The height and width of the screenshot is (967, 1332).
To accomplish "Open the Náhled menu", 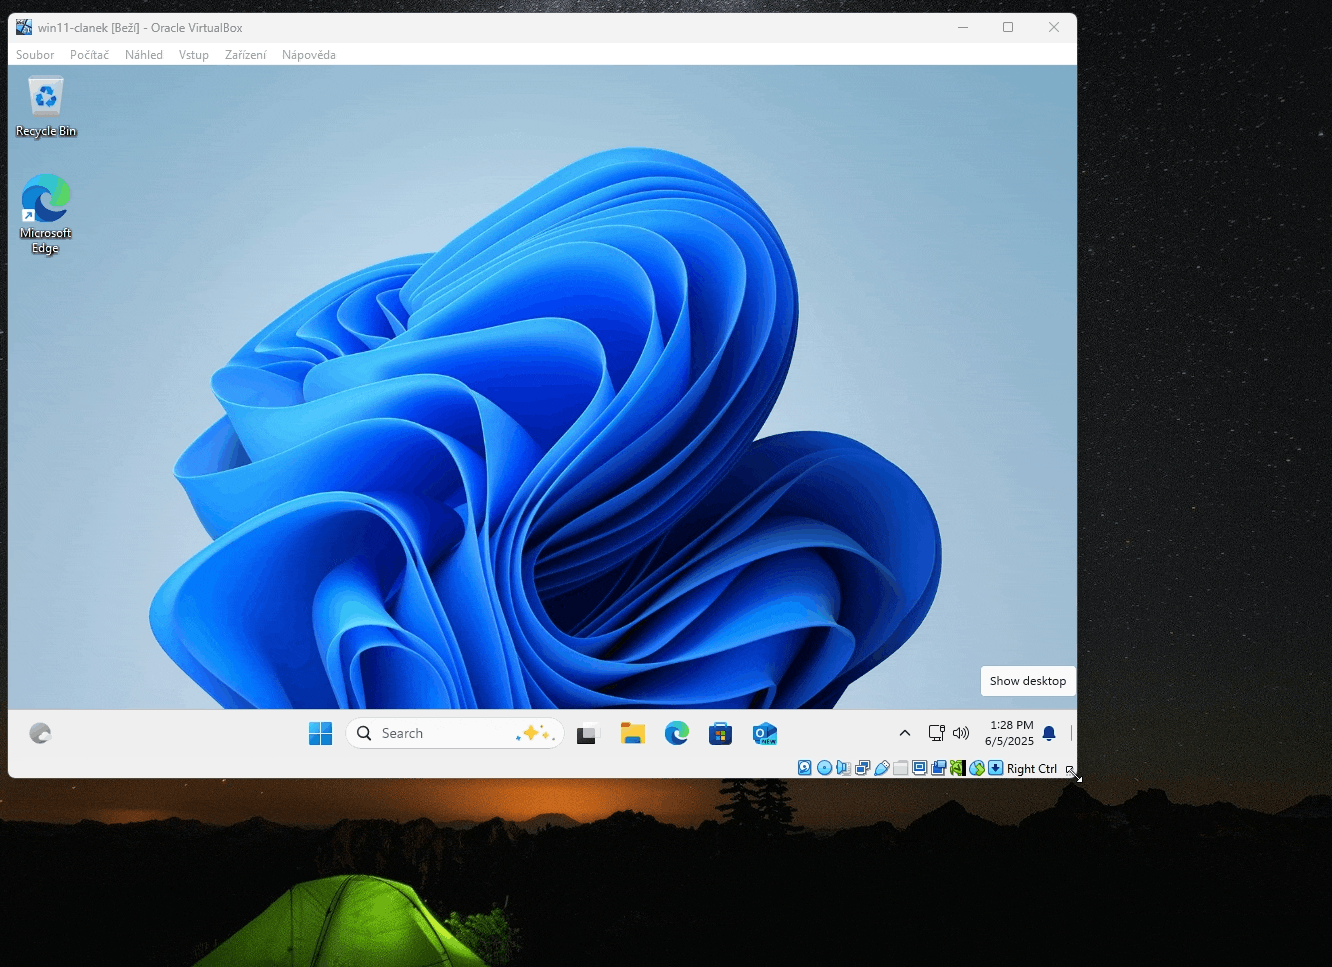I will 144,55.
